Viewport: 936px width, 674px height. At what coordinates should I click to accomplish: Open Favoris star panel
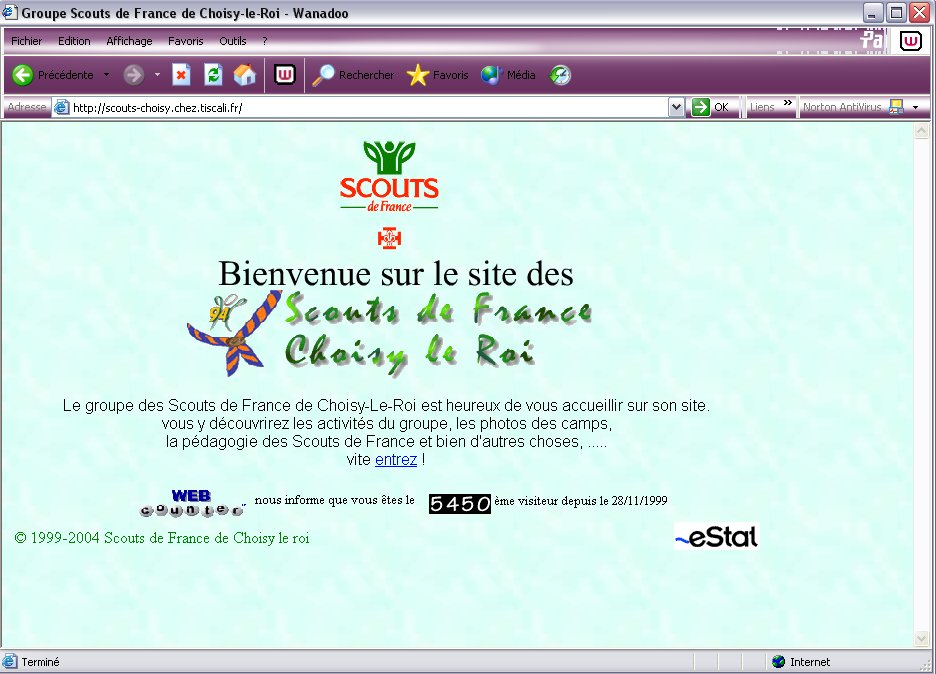[418, 75]
